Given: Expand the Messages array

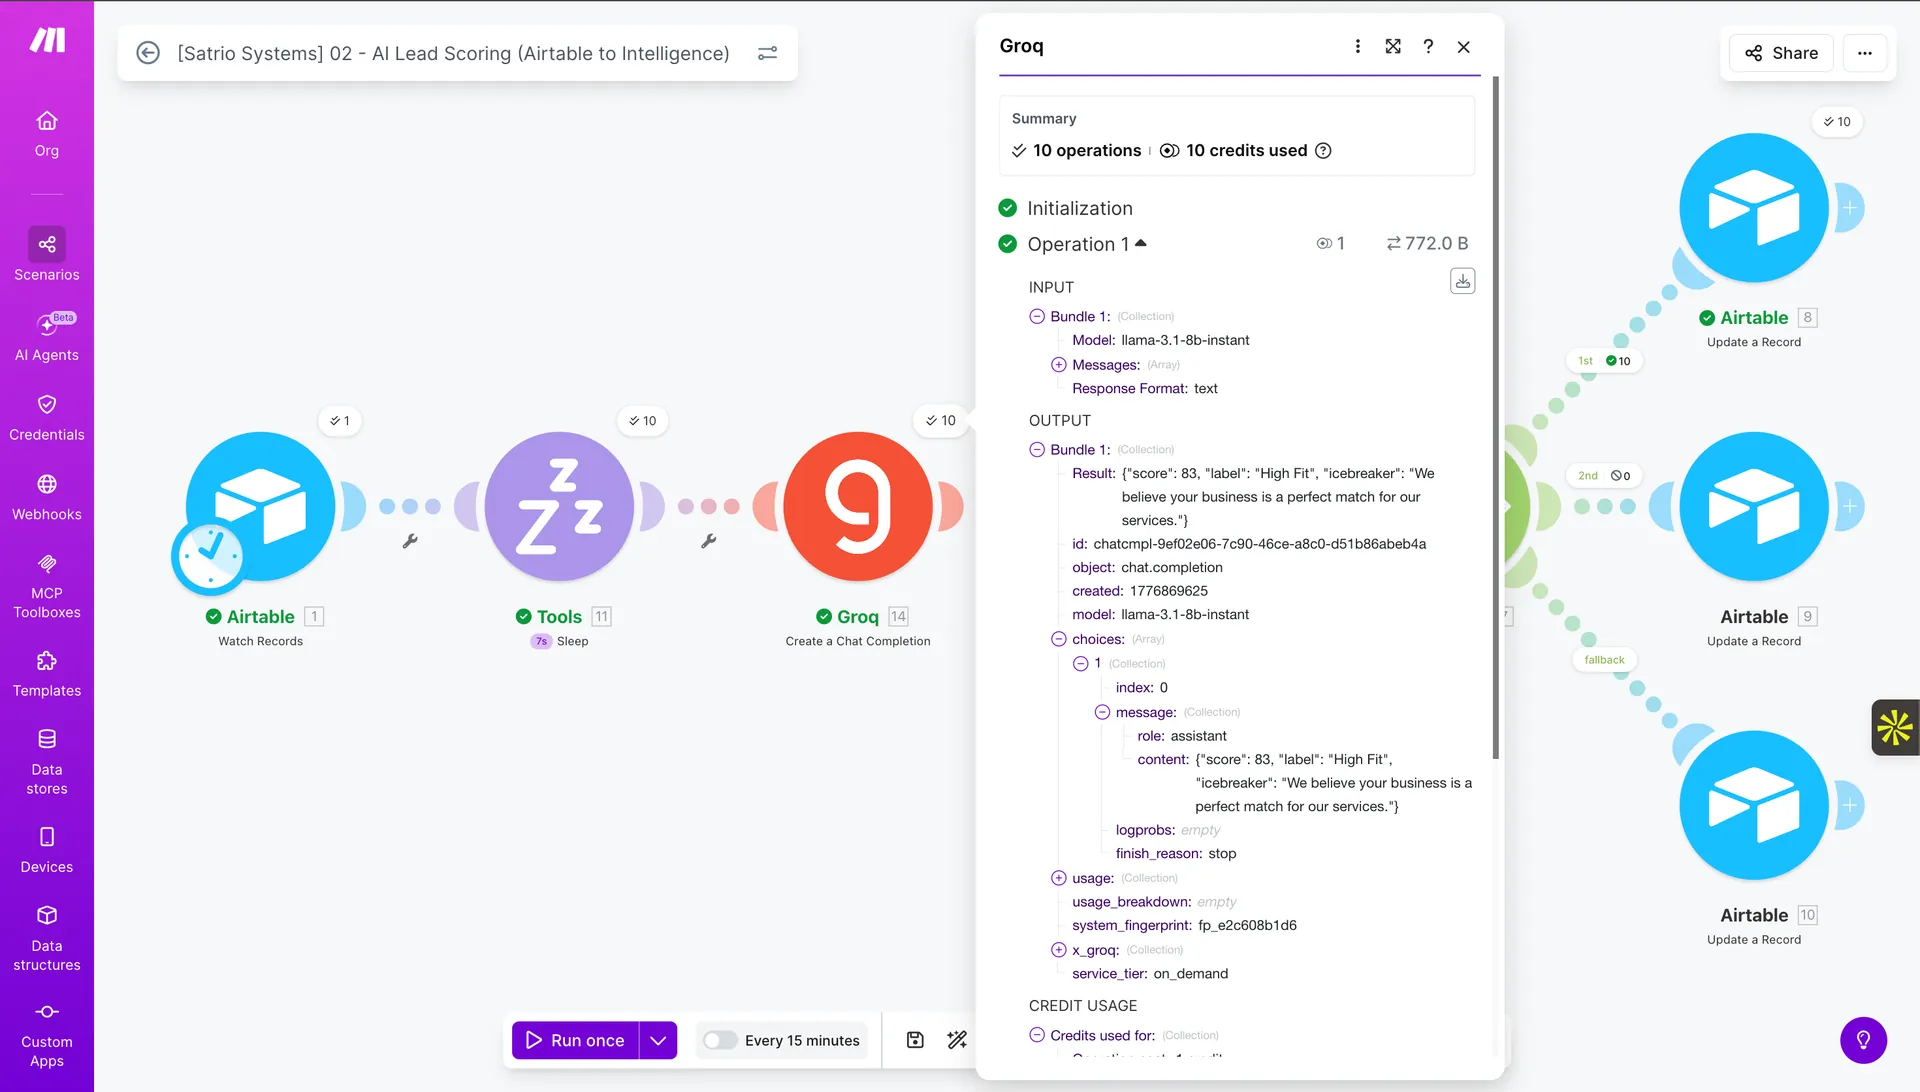Looking at the screenshot, I should pos(1058,365).
